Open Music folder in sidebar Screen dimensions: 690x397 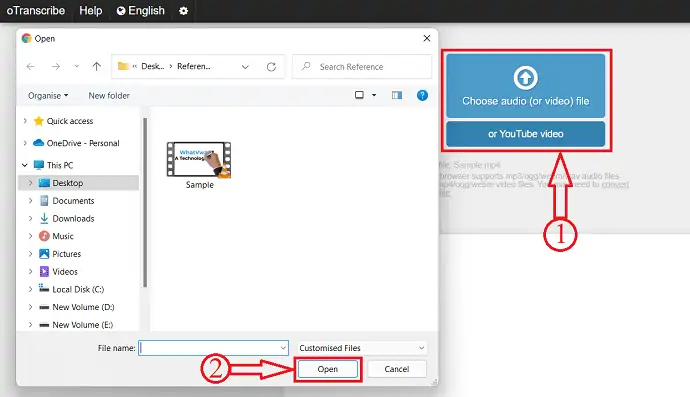[62, 236]
